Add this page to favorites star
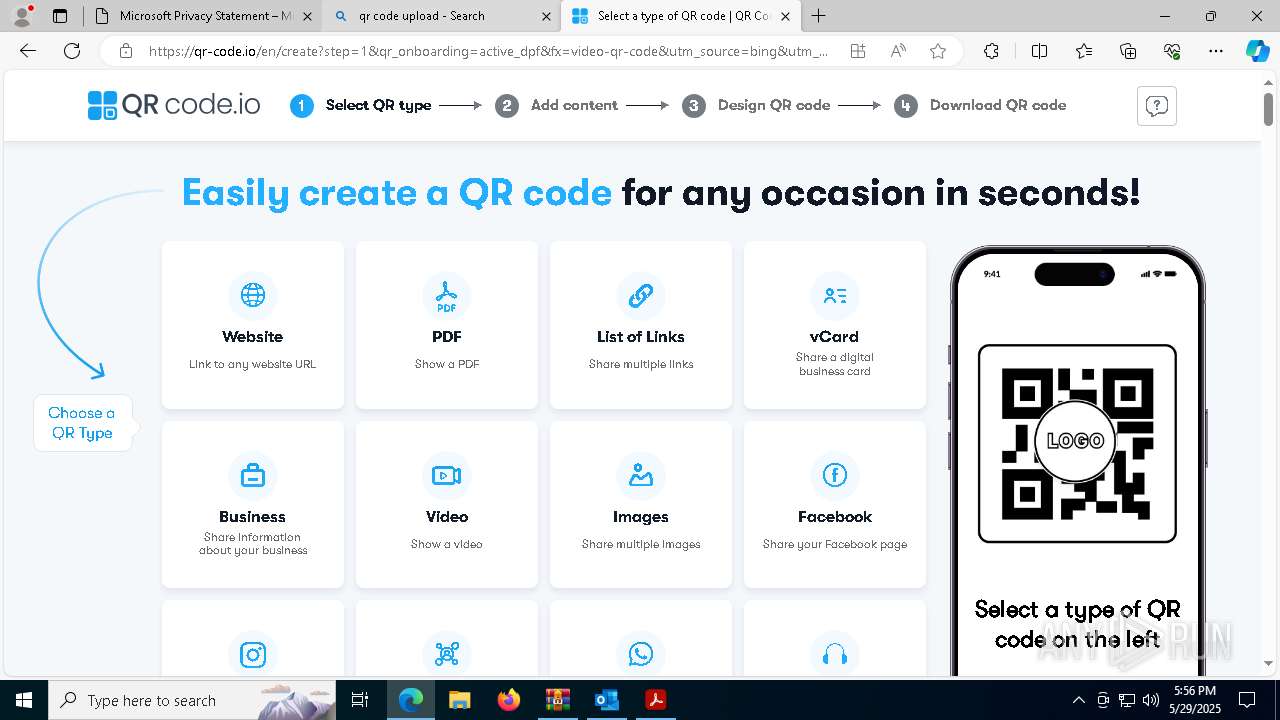The image size is (1280, 720). [x=938, y=51]
